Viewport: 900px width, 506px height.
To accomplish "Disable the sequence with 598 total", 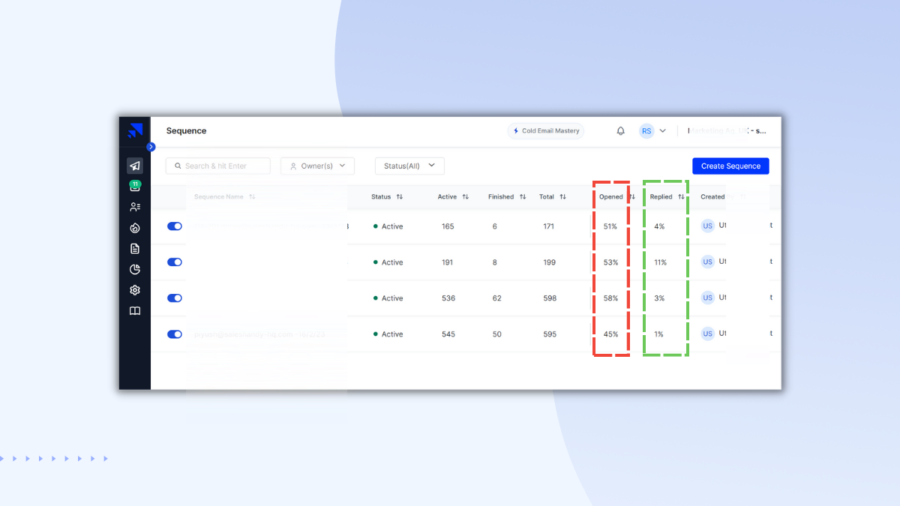I will point(175,298).
